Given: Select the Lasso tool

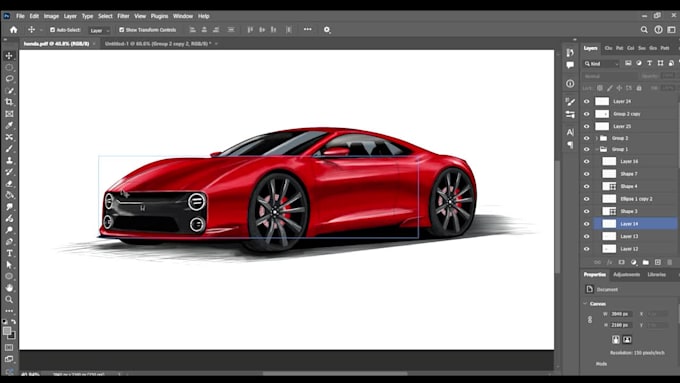Looking at the screenshot, I should [9, 79].
